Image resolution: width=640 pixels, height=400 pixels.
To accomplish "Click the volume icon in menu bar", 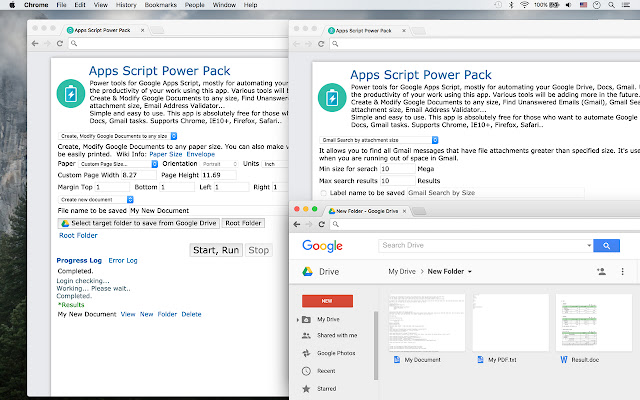I will coord(569,5).
